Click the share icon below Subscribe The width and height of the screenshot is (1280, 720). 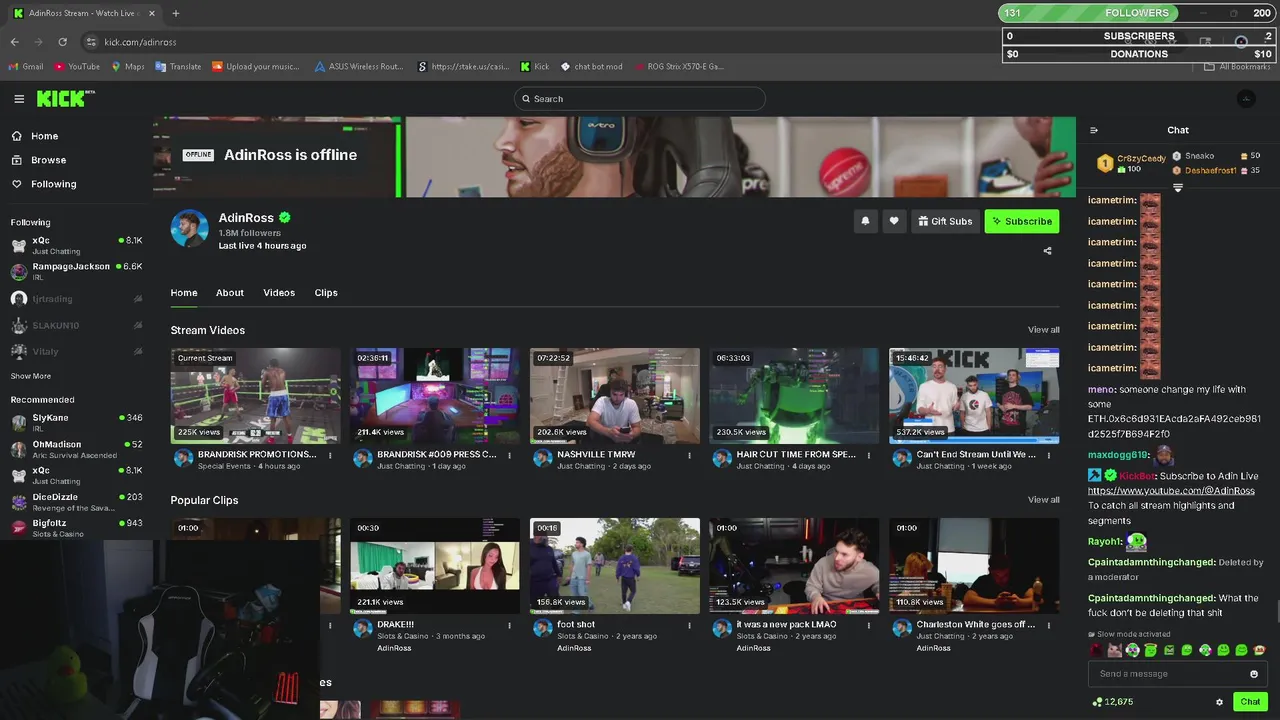tap(1047, 251)
